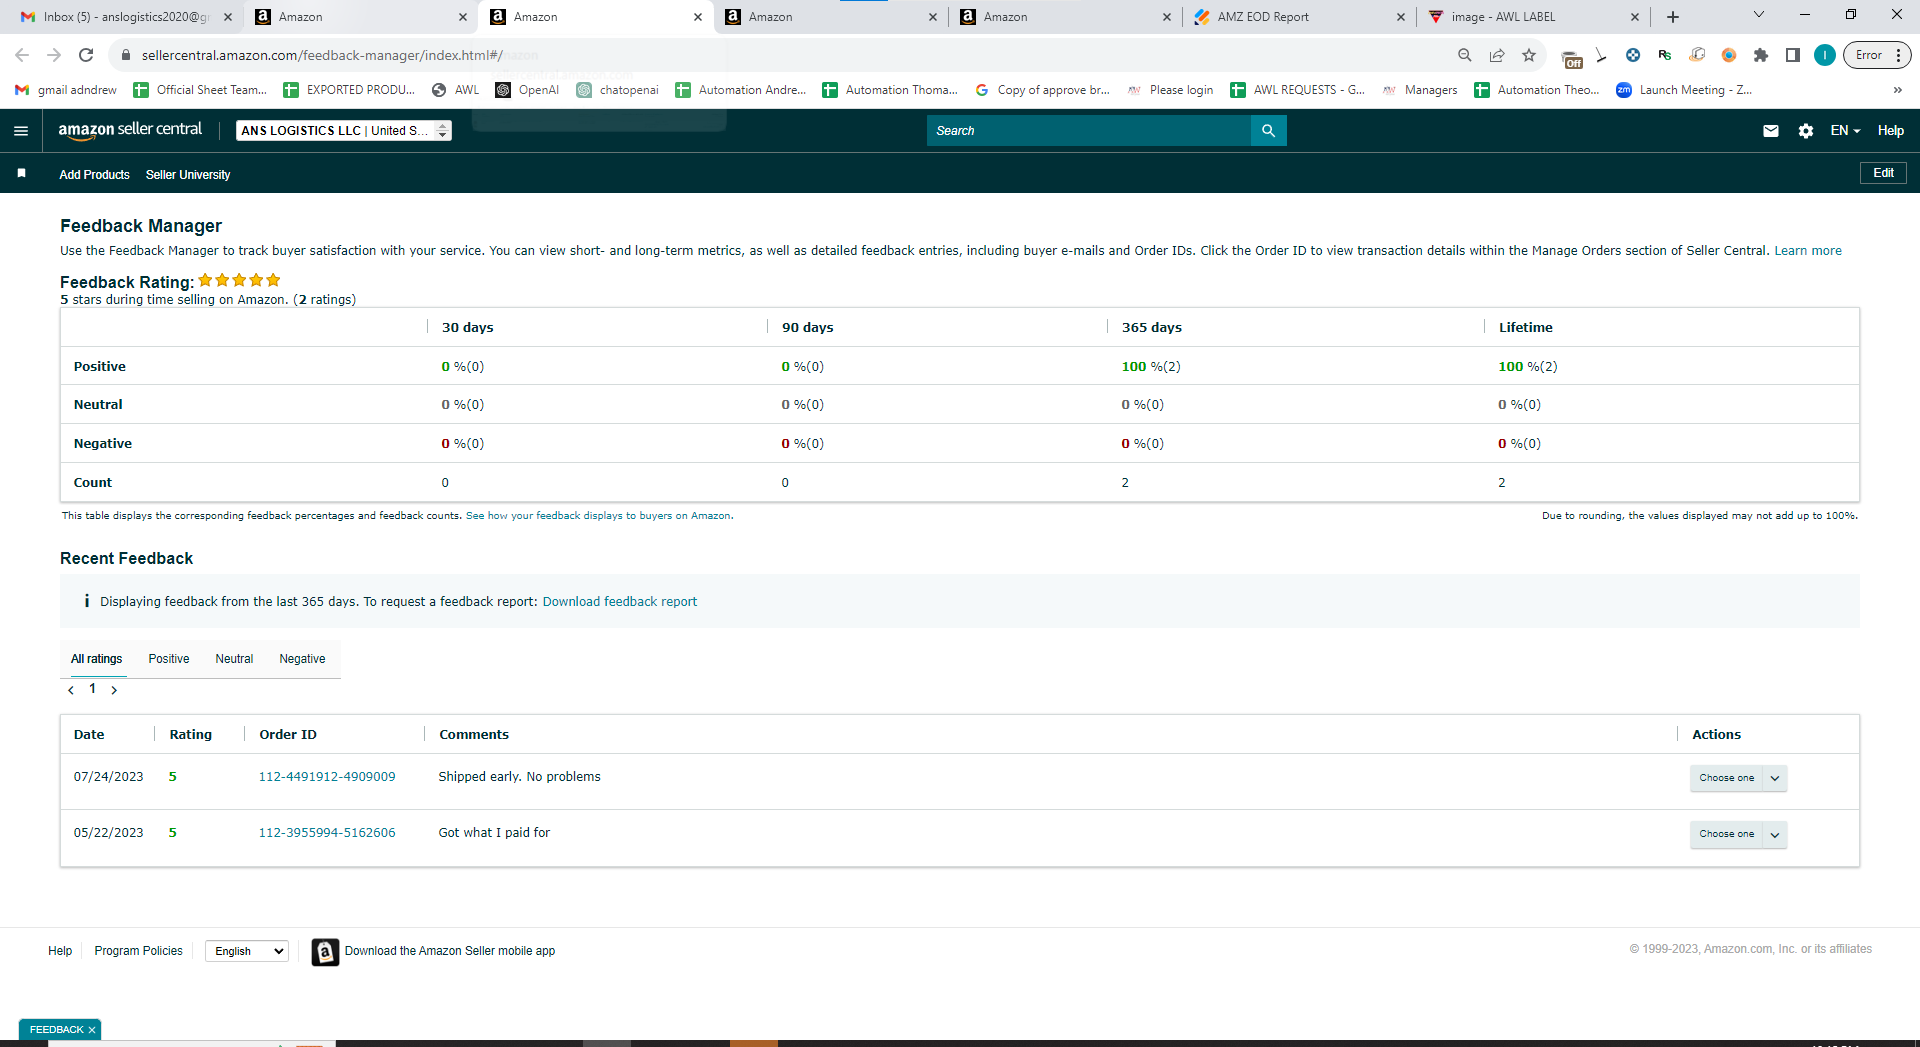Open the Help link in header
The width and height of the screenshot is (1920, 1047).
pyautogui.click(x=1890, y=131)
